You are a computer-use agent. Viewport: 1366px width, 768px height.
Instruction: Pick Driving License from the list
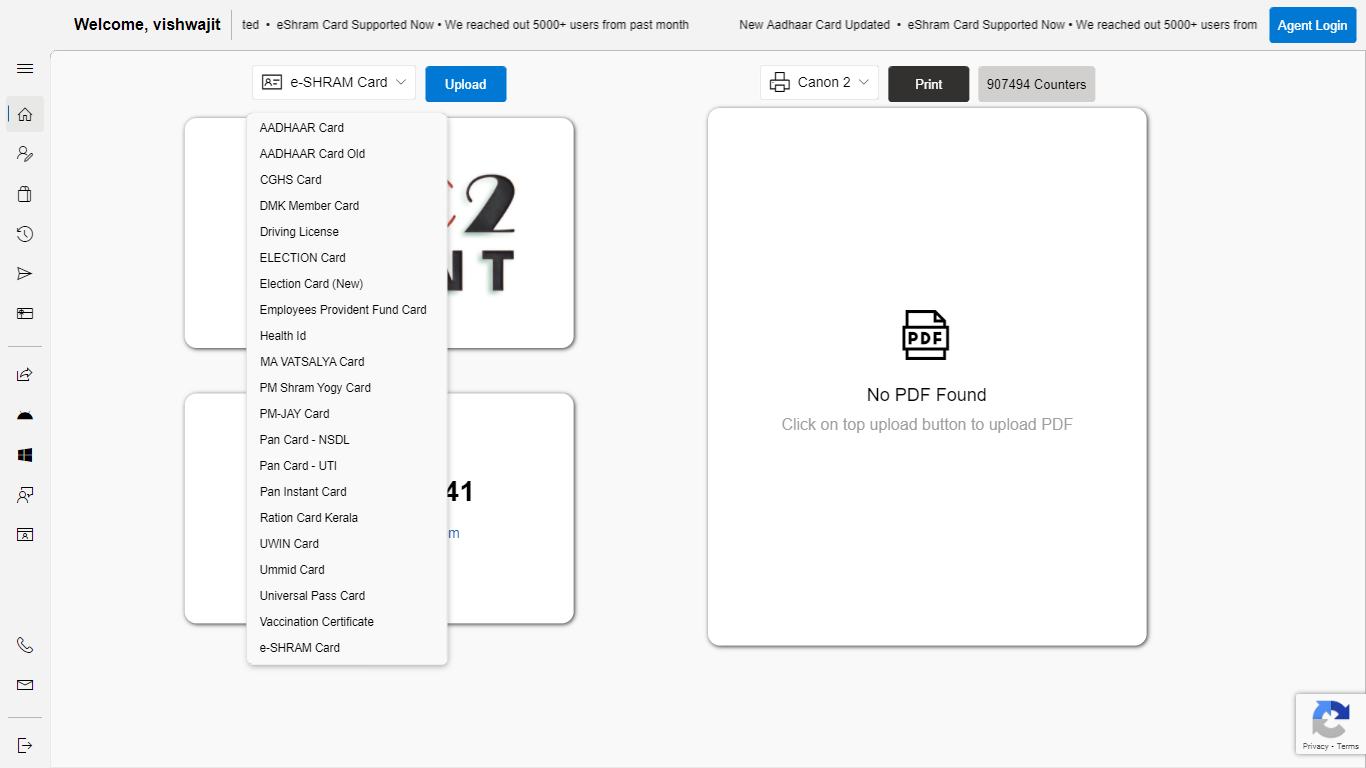[x=347, y=232]
